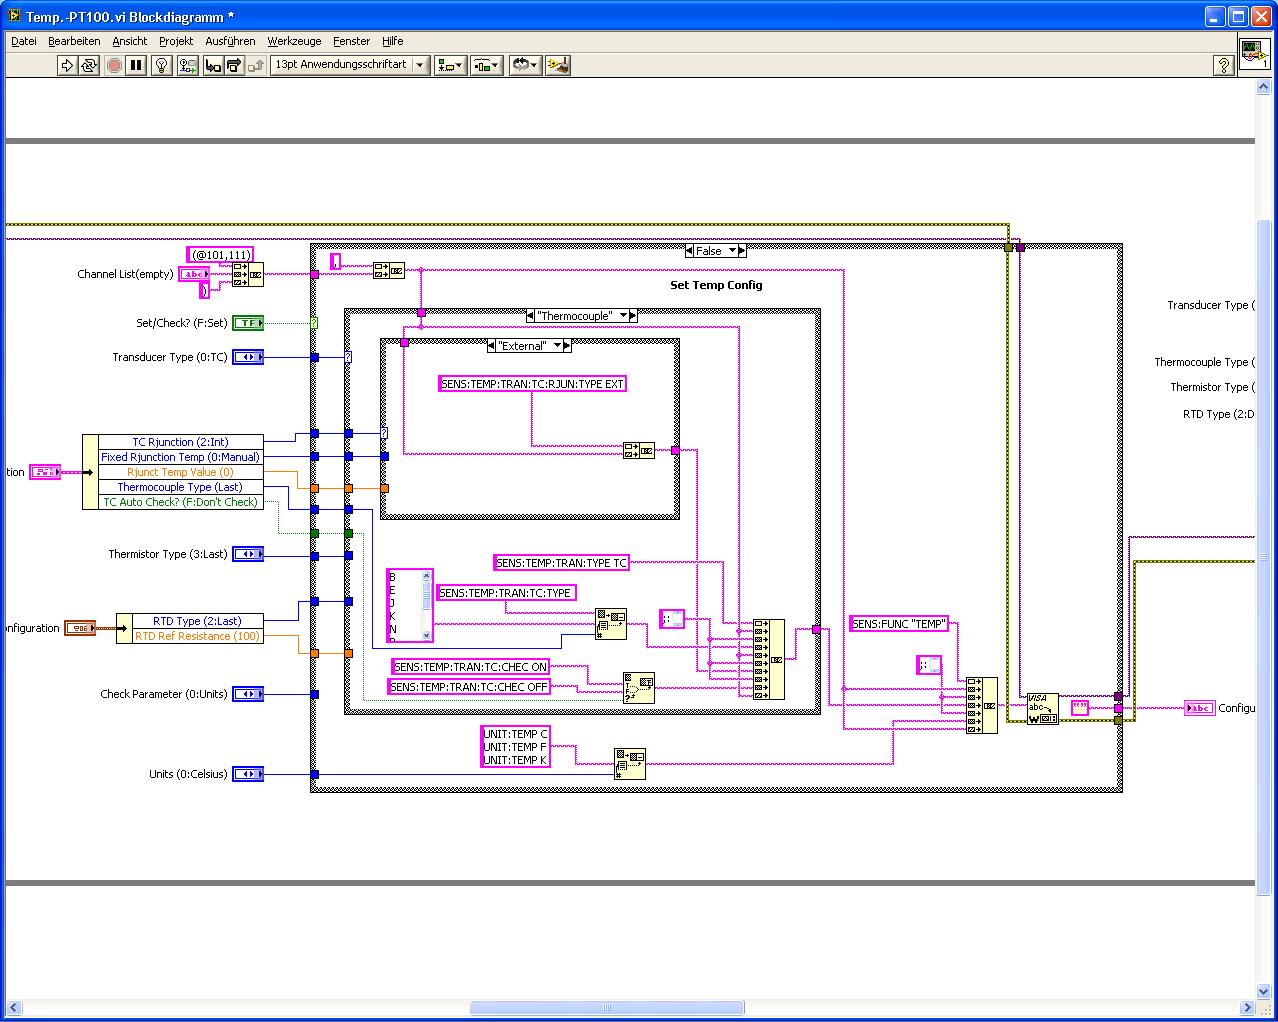Select the Configu string indicator abc terminal
The width and height of the screenshot is (1278, 1022).
click(1199, 708)
